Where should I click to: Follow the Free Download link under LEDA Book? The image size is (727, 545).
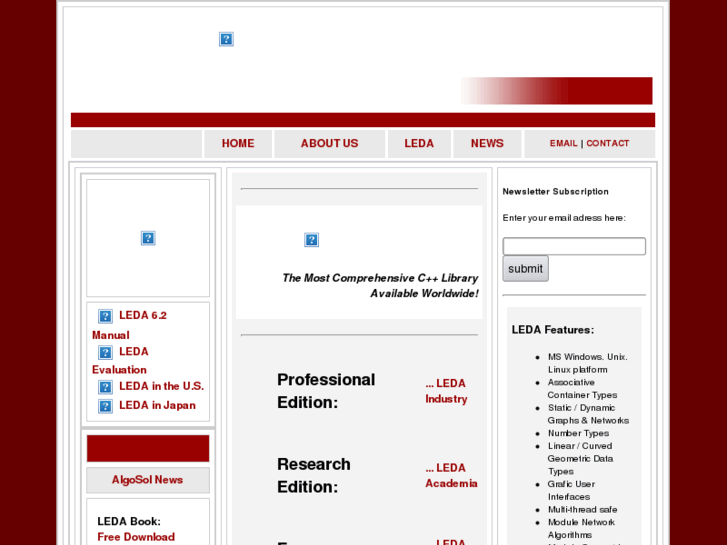136,537
